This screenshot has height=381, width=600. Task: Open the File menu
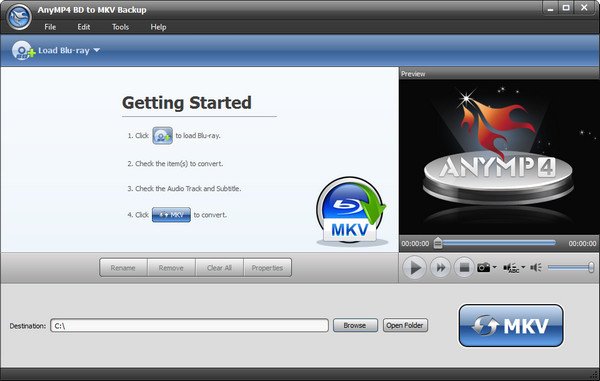tap(50, 27)
